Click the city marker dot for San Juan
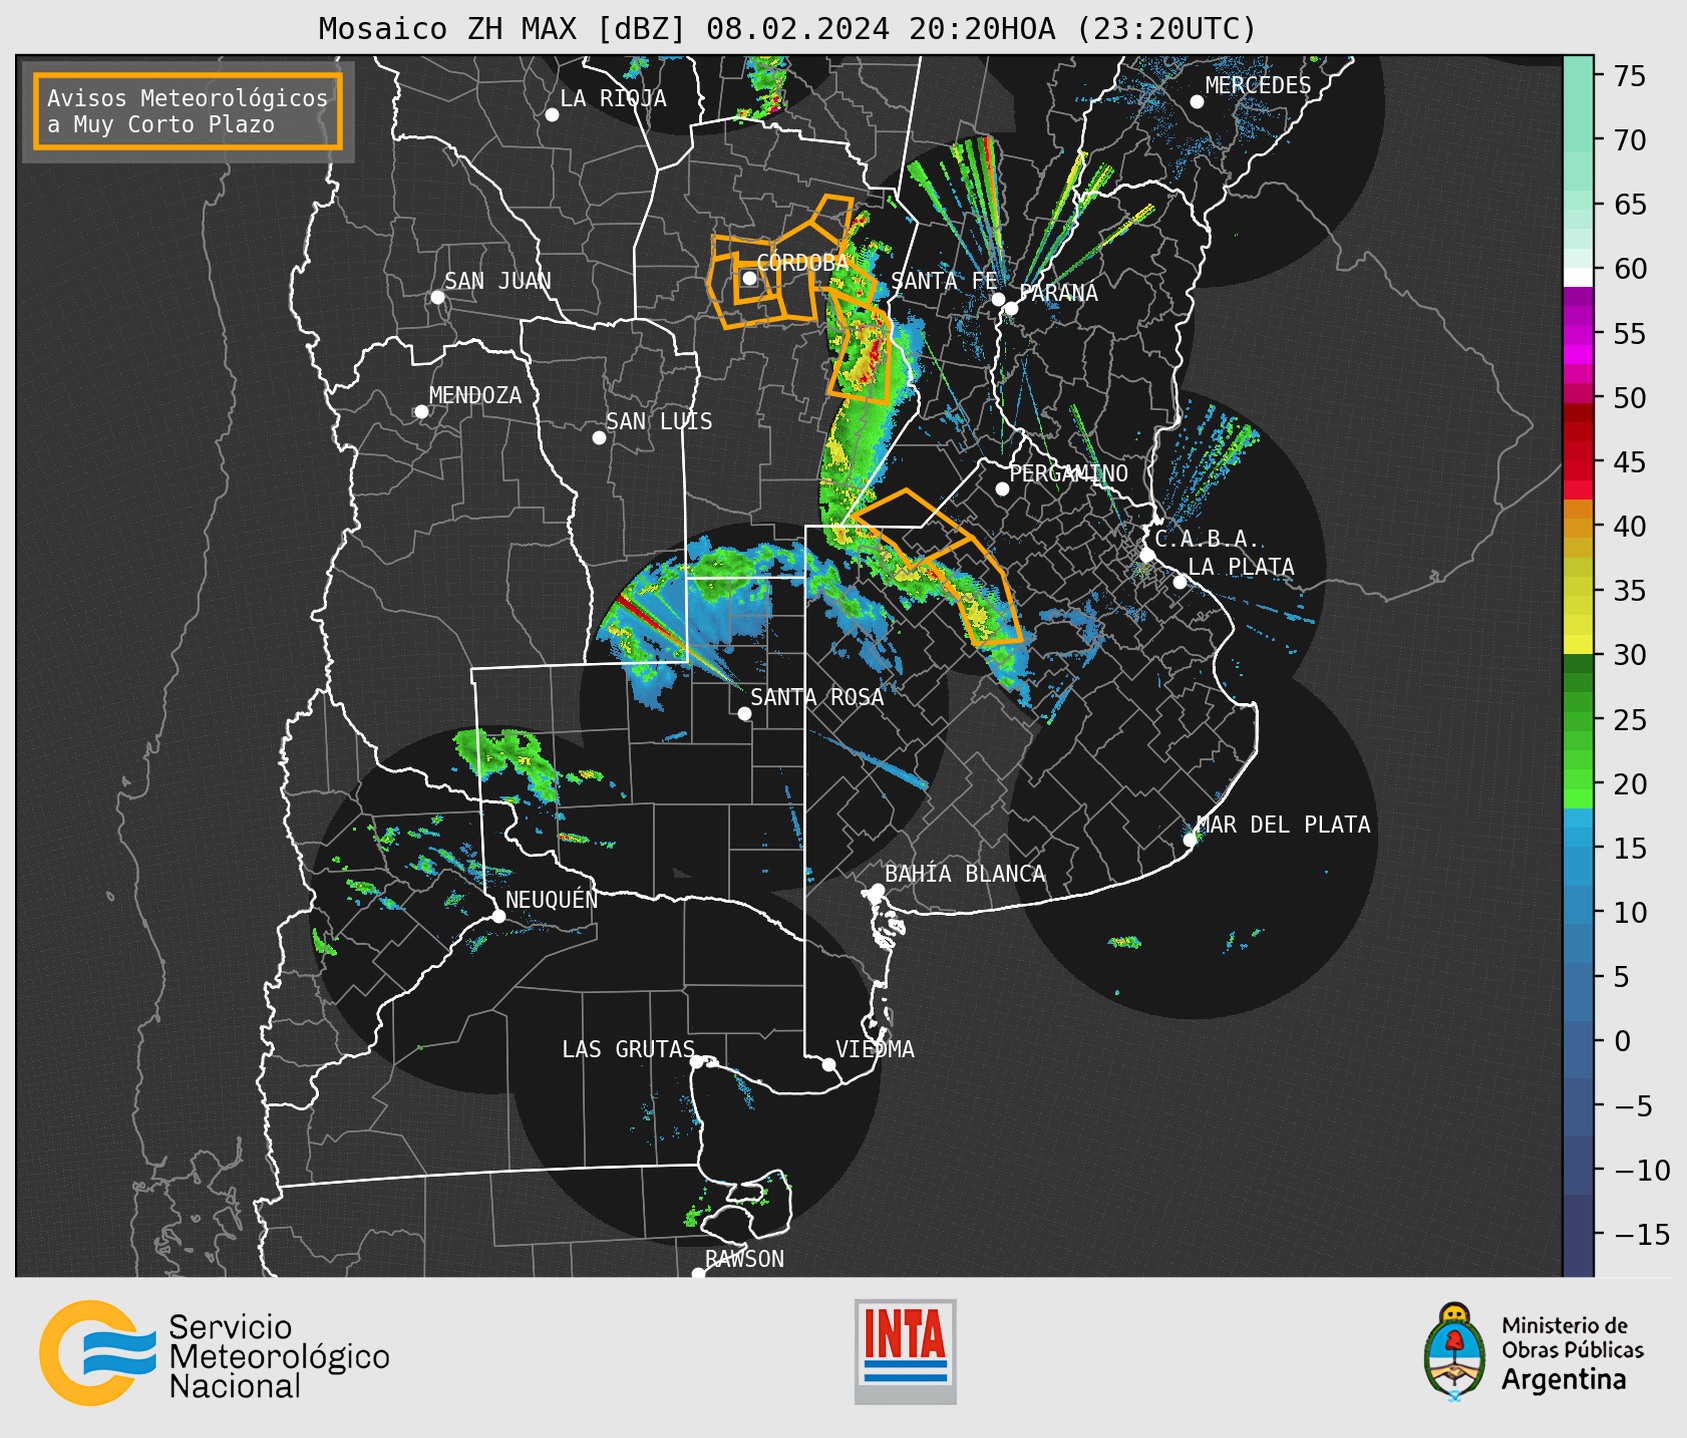 437,297
